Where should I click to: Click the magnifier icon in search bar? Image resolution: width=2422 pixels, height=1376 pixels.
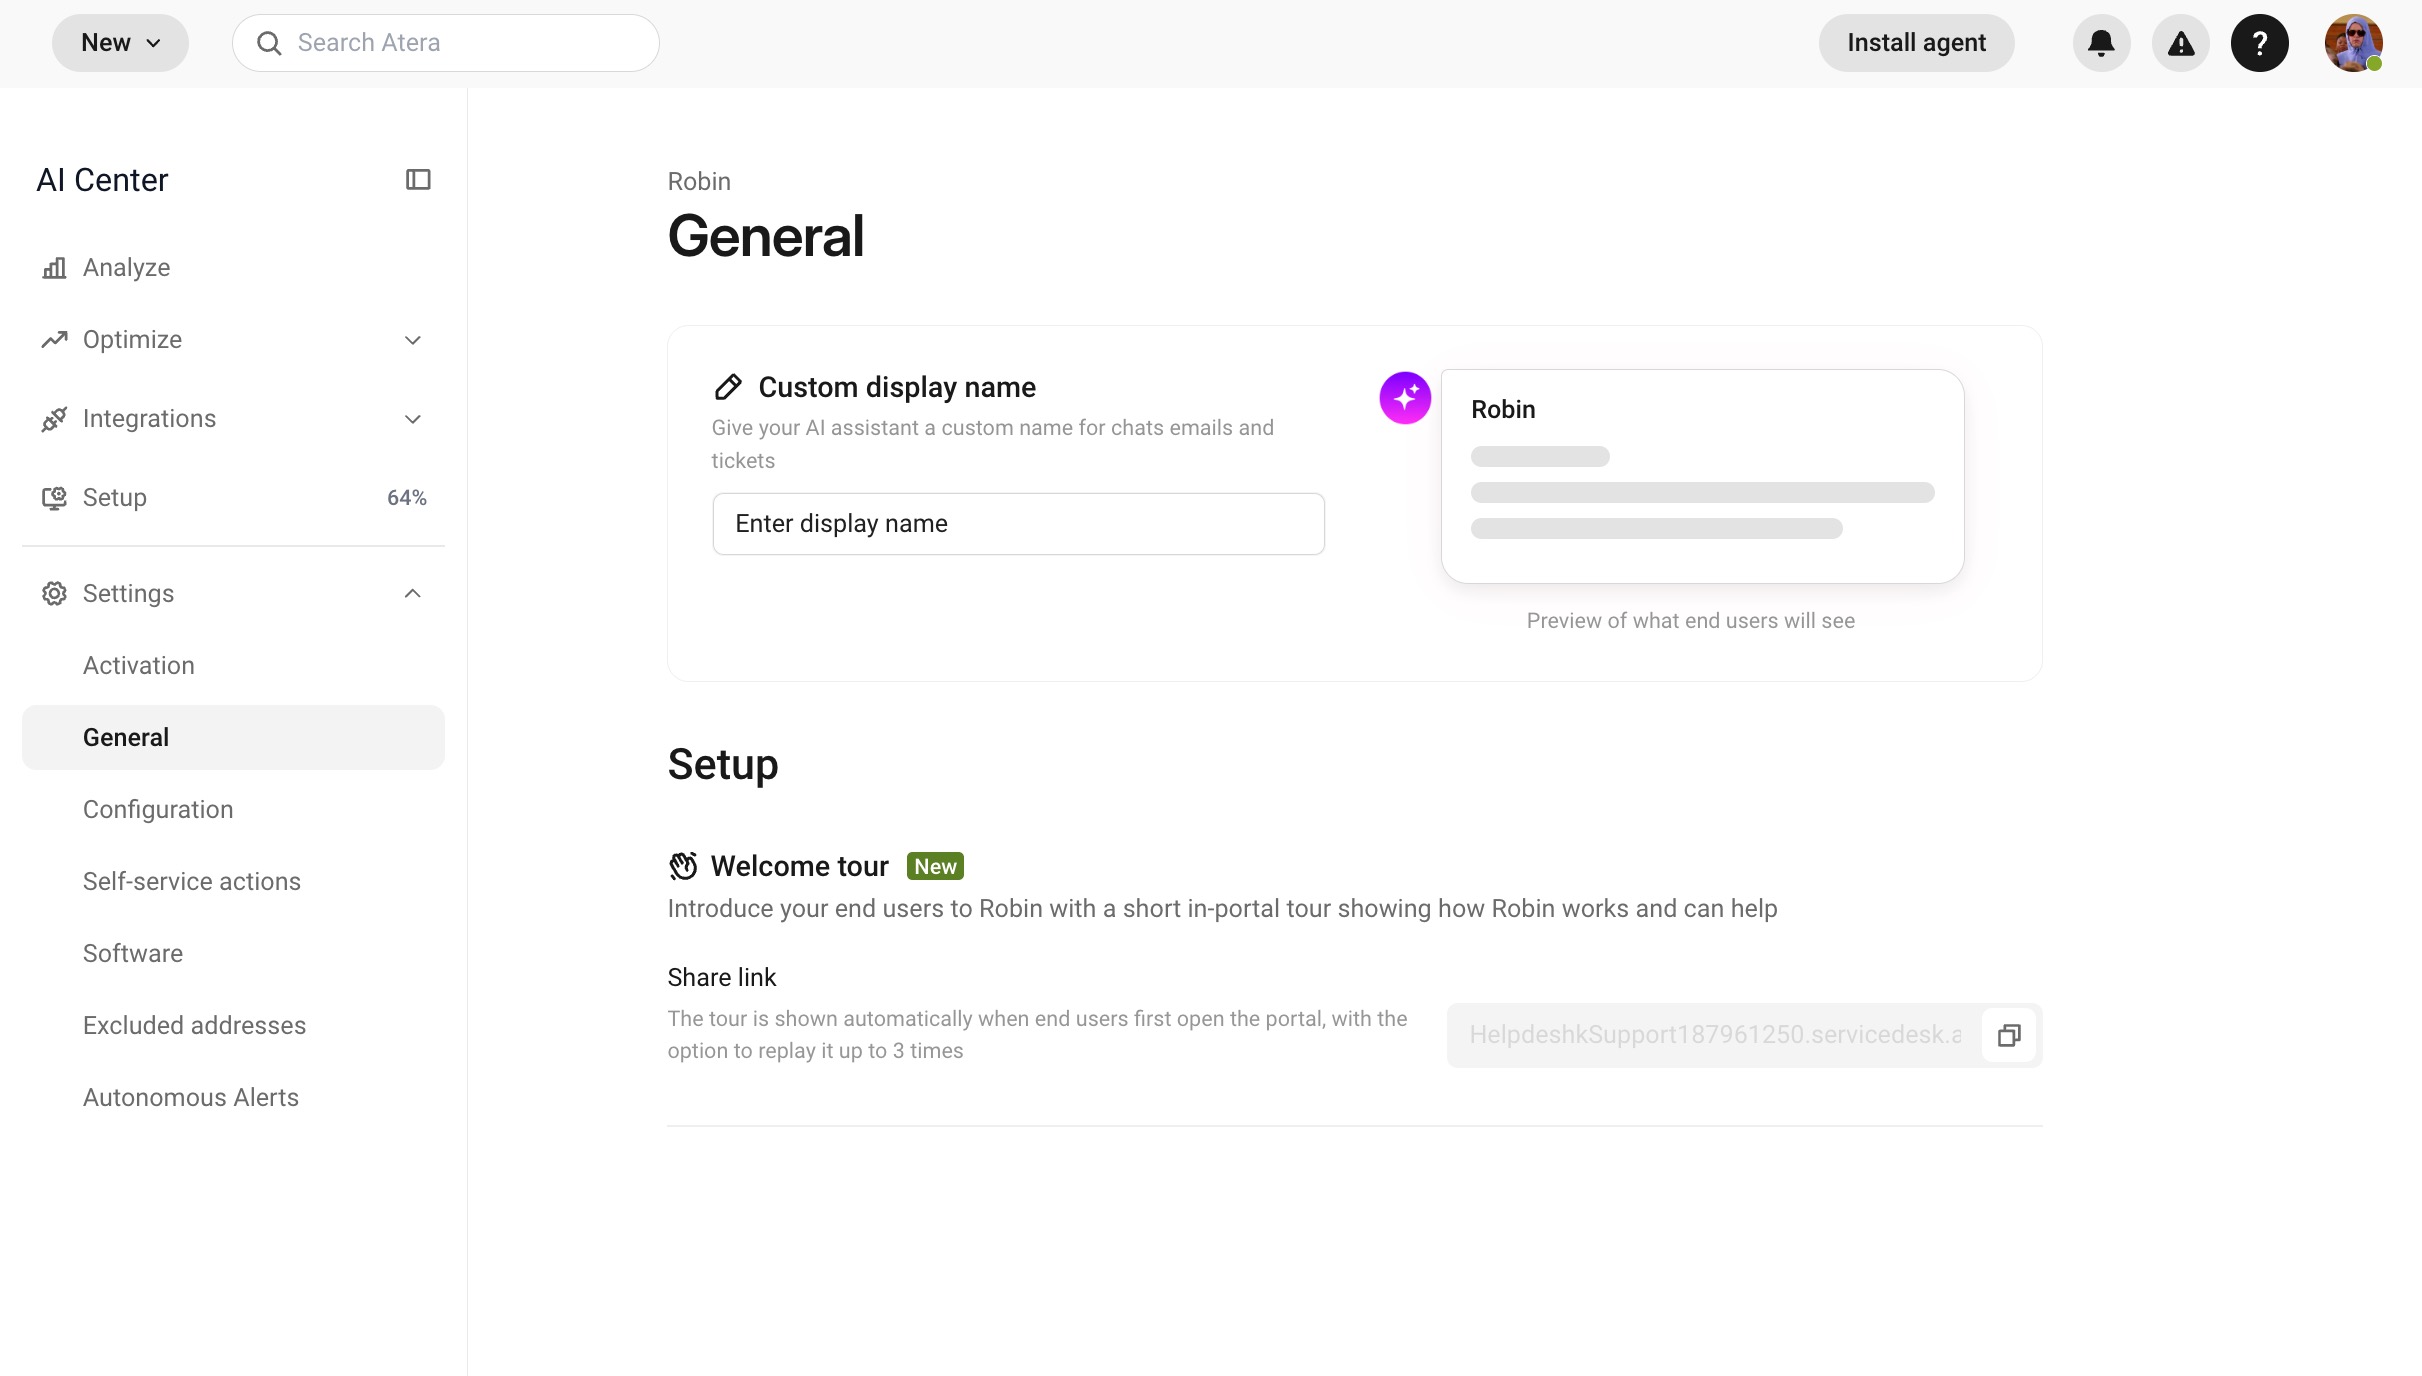(269, 43)
